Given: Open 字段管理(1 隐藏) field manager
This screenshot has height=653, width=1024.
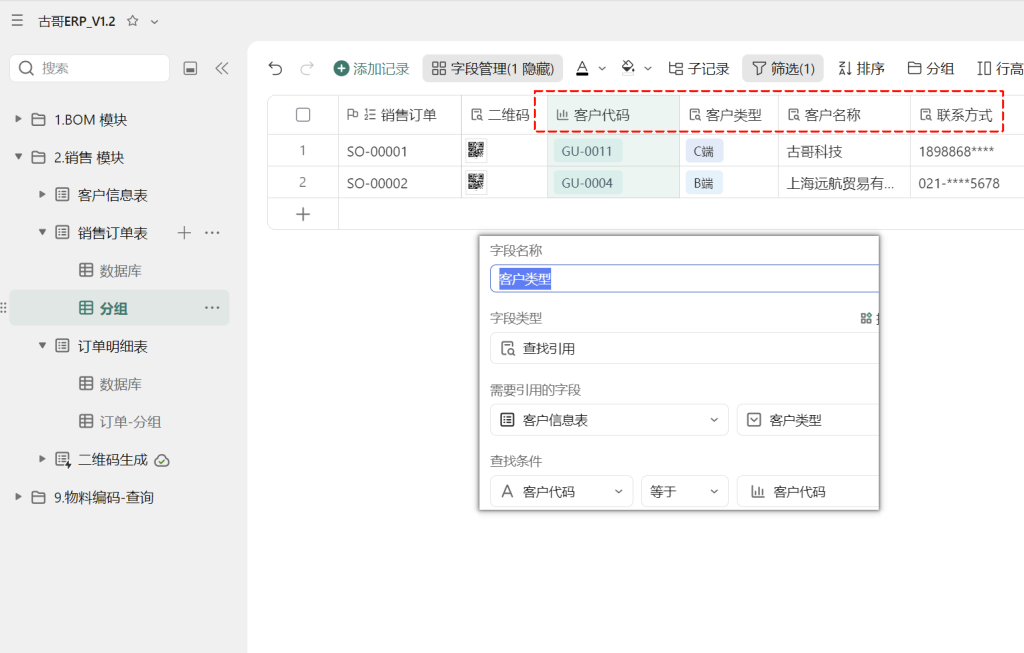Looking at the screenshot, I should coord(492,69).
